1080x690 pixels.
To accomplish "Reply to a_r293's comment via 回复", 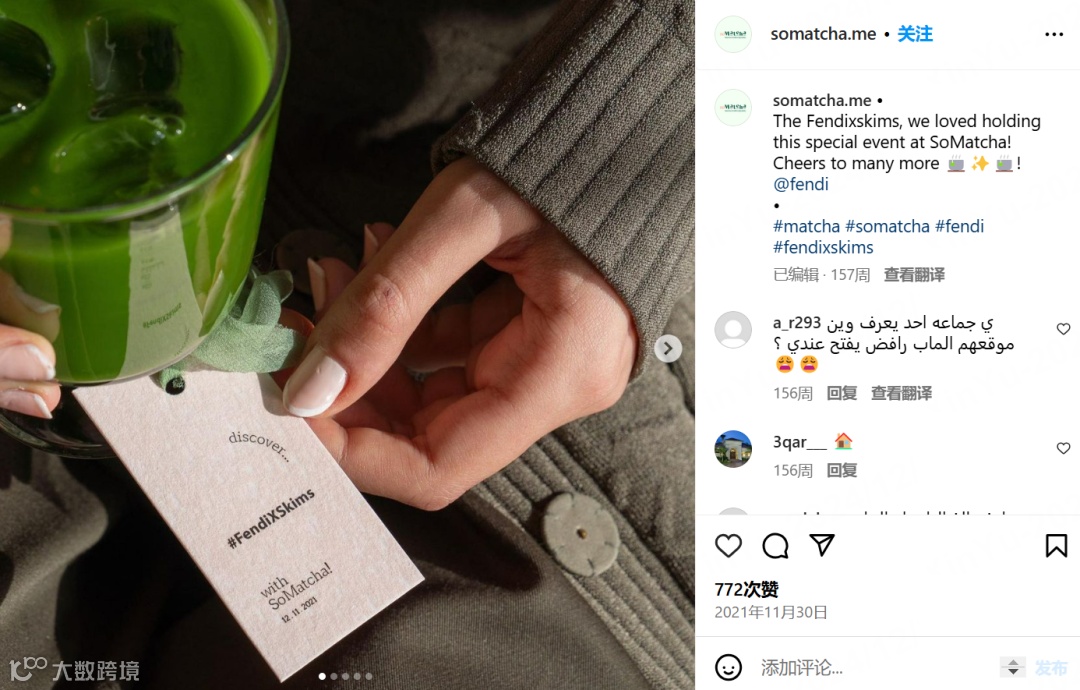I will tap(841, 393).
